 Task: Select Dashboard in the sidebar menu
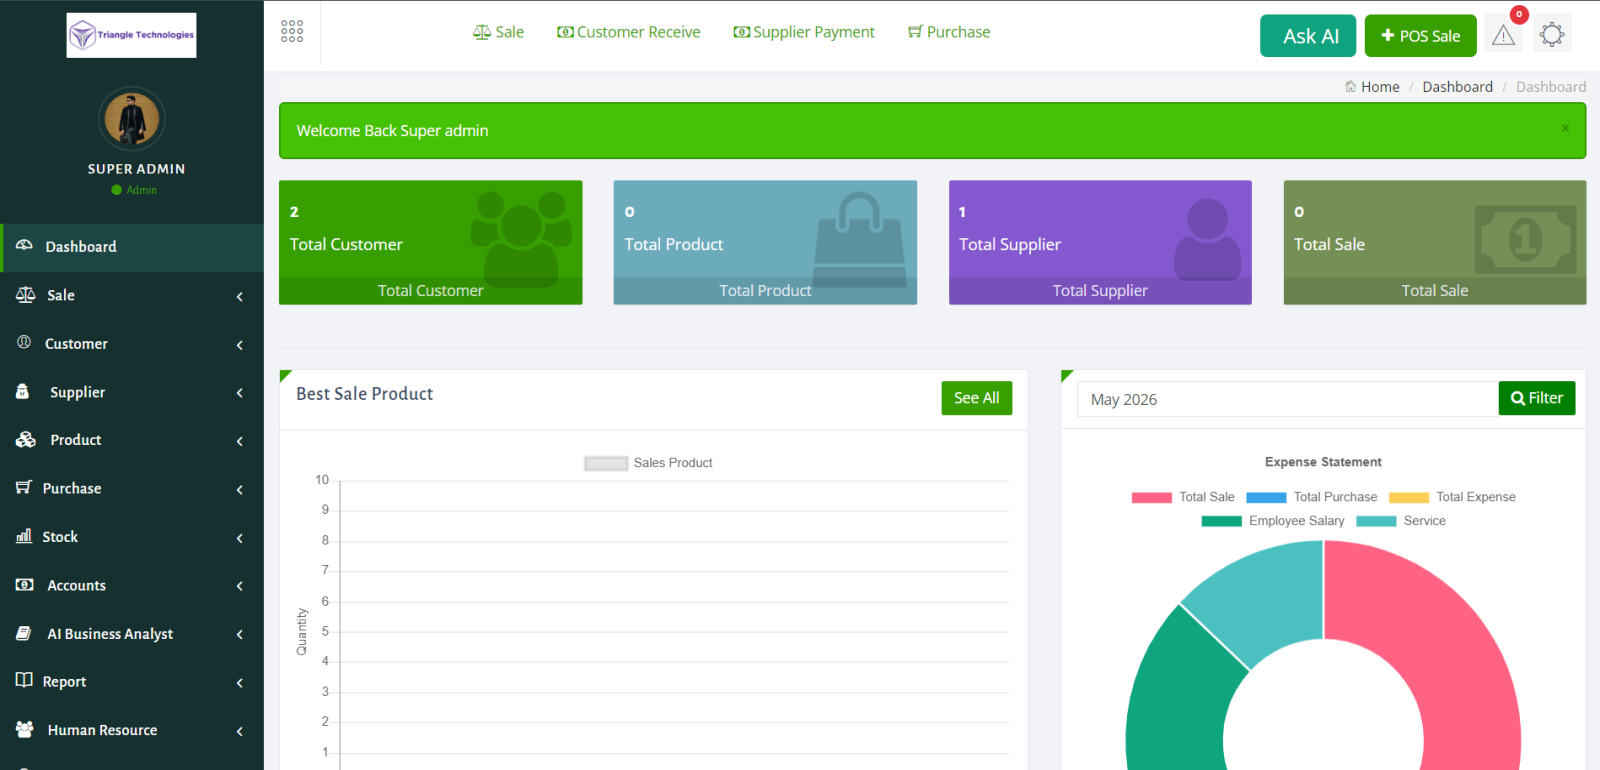click(132, 247)
